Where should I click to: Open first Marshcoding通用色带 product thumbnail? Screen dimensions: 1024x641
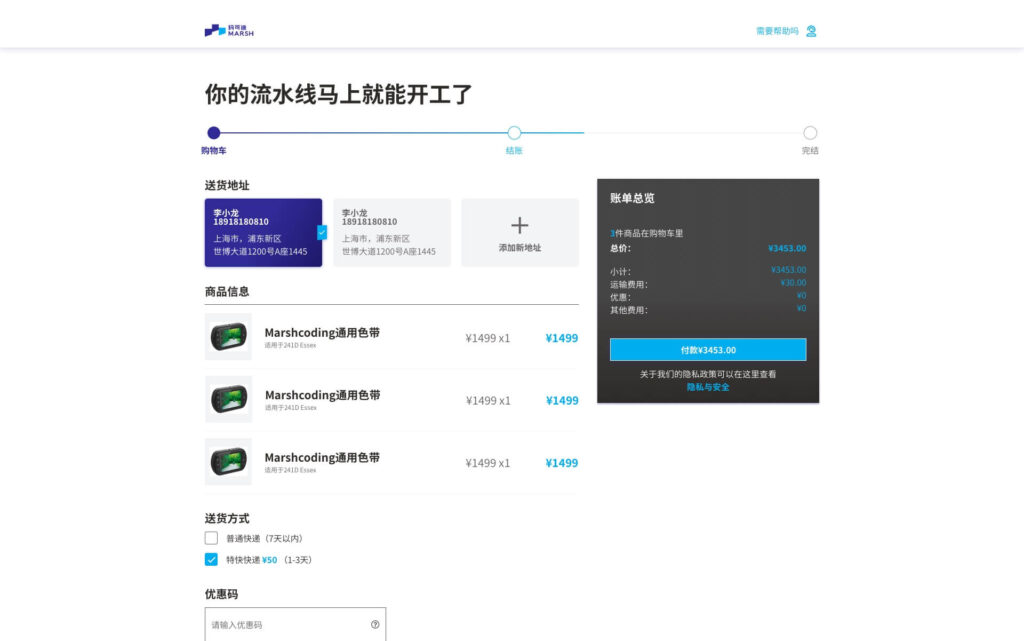pos(228,337)
